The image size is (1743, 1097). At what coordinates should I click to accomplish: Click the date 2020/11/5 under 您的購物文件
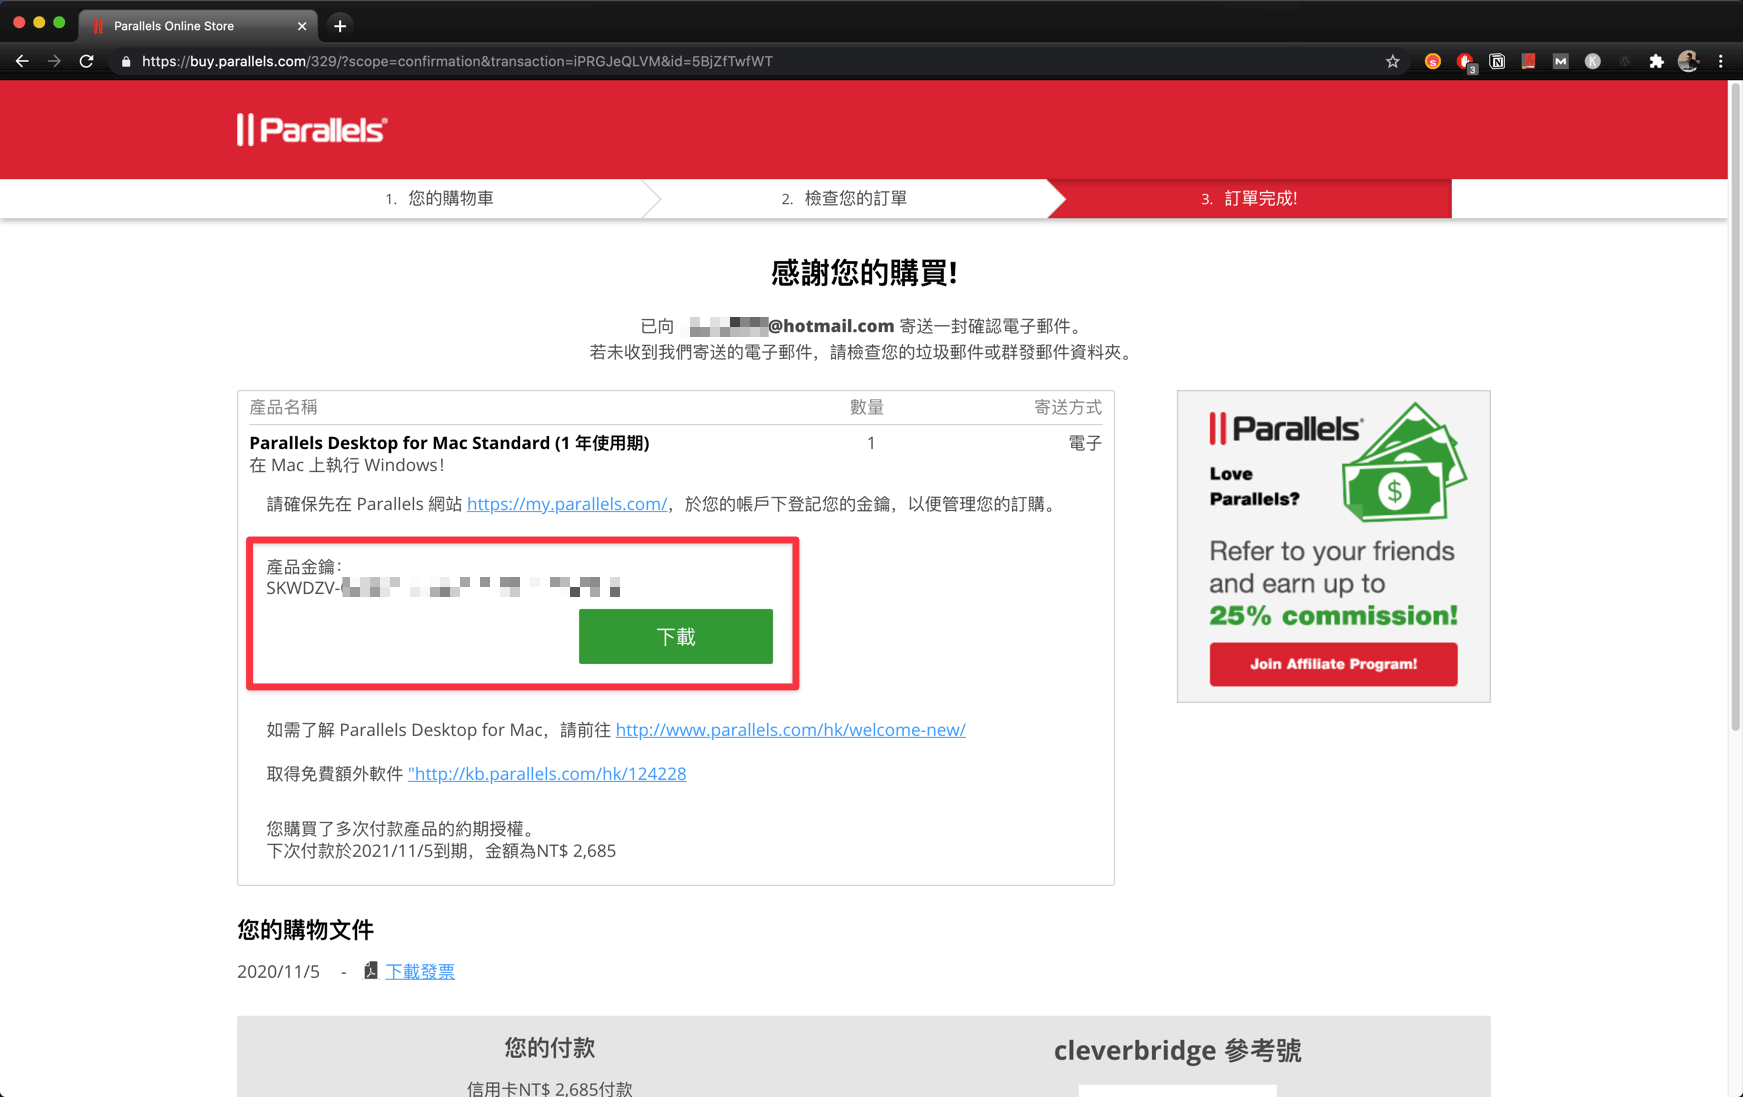278,971
